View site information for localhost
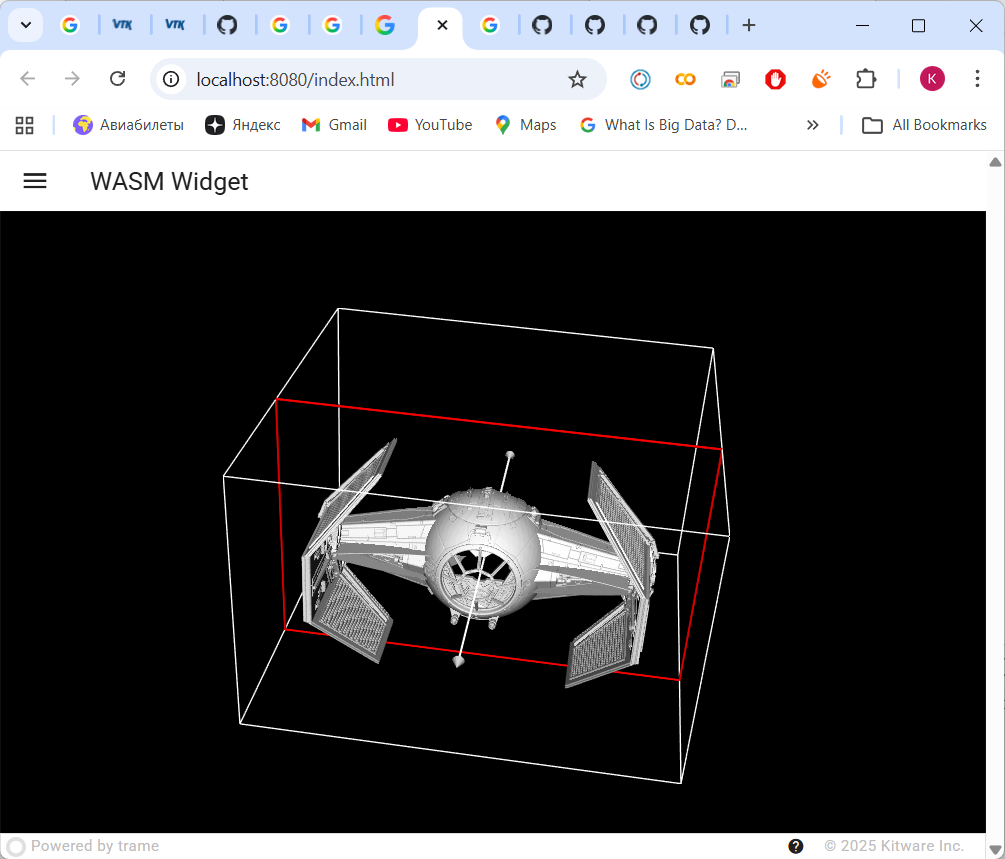 (x=172, y=79)
